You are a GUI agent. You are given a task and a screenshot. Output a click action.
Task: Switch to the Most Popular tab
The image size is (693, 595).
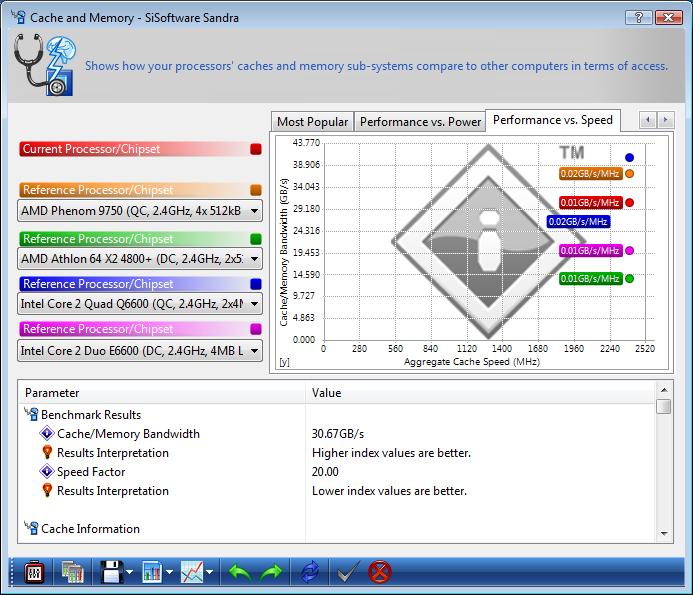[x=312, y=122]
